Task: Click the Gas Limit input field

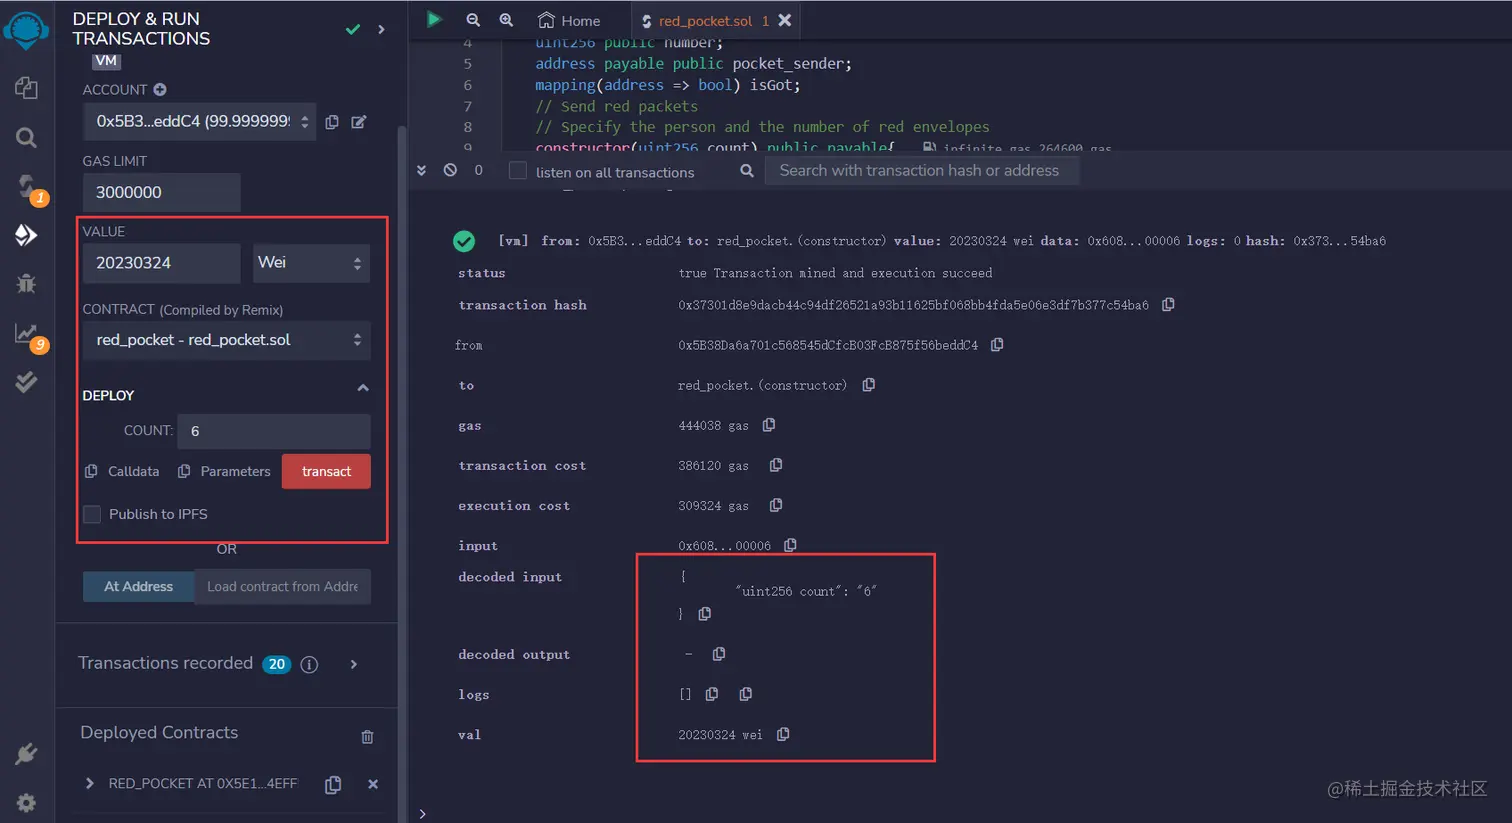Action: point(161,192)
